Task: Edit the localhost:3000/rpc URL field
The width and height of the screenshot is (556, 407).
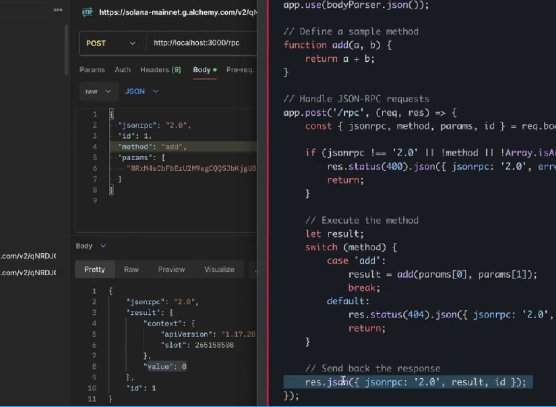Action: 196,43
